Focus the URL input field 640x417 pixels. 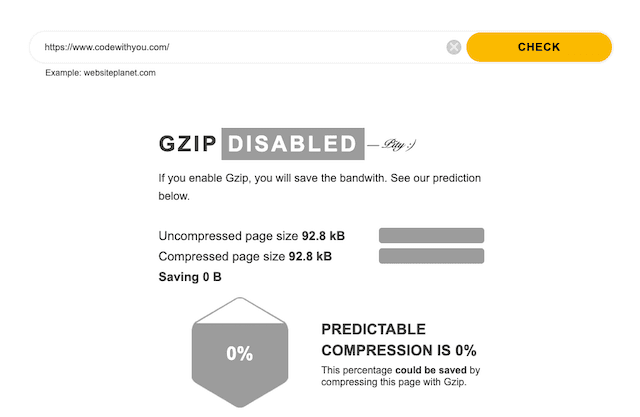coord(239,47)
